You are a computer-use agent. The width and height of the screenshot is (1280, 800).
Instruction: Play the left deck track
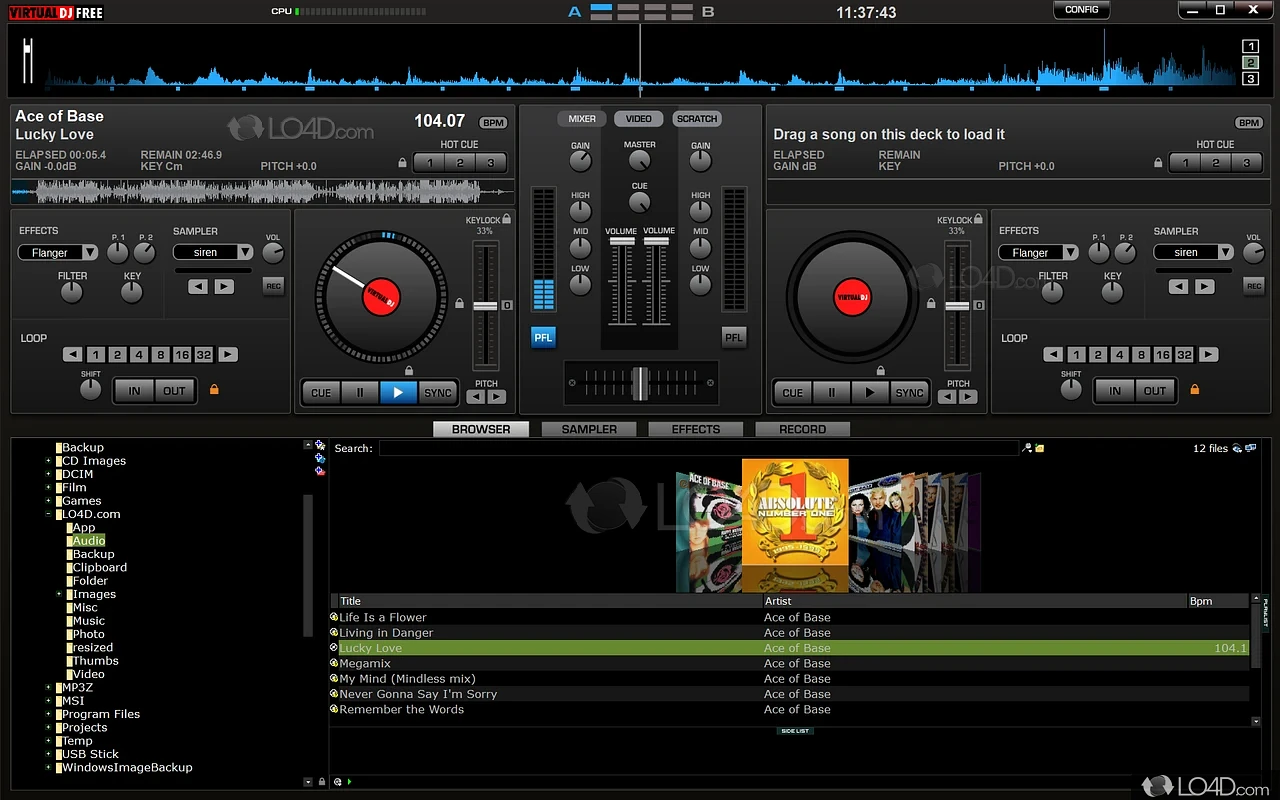coord(398,393)
